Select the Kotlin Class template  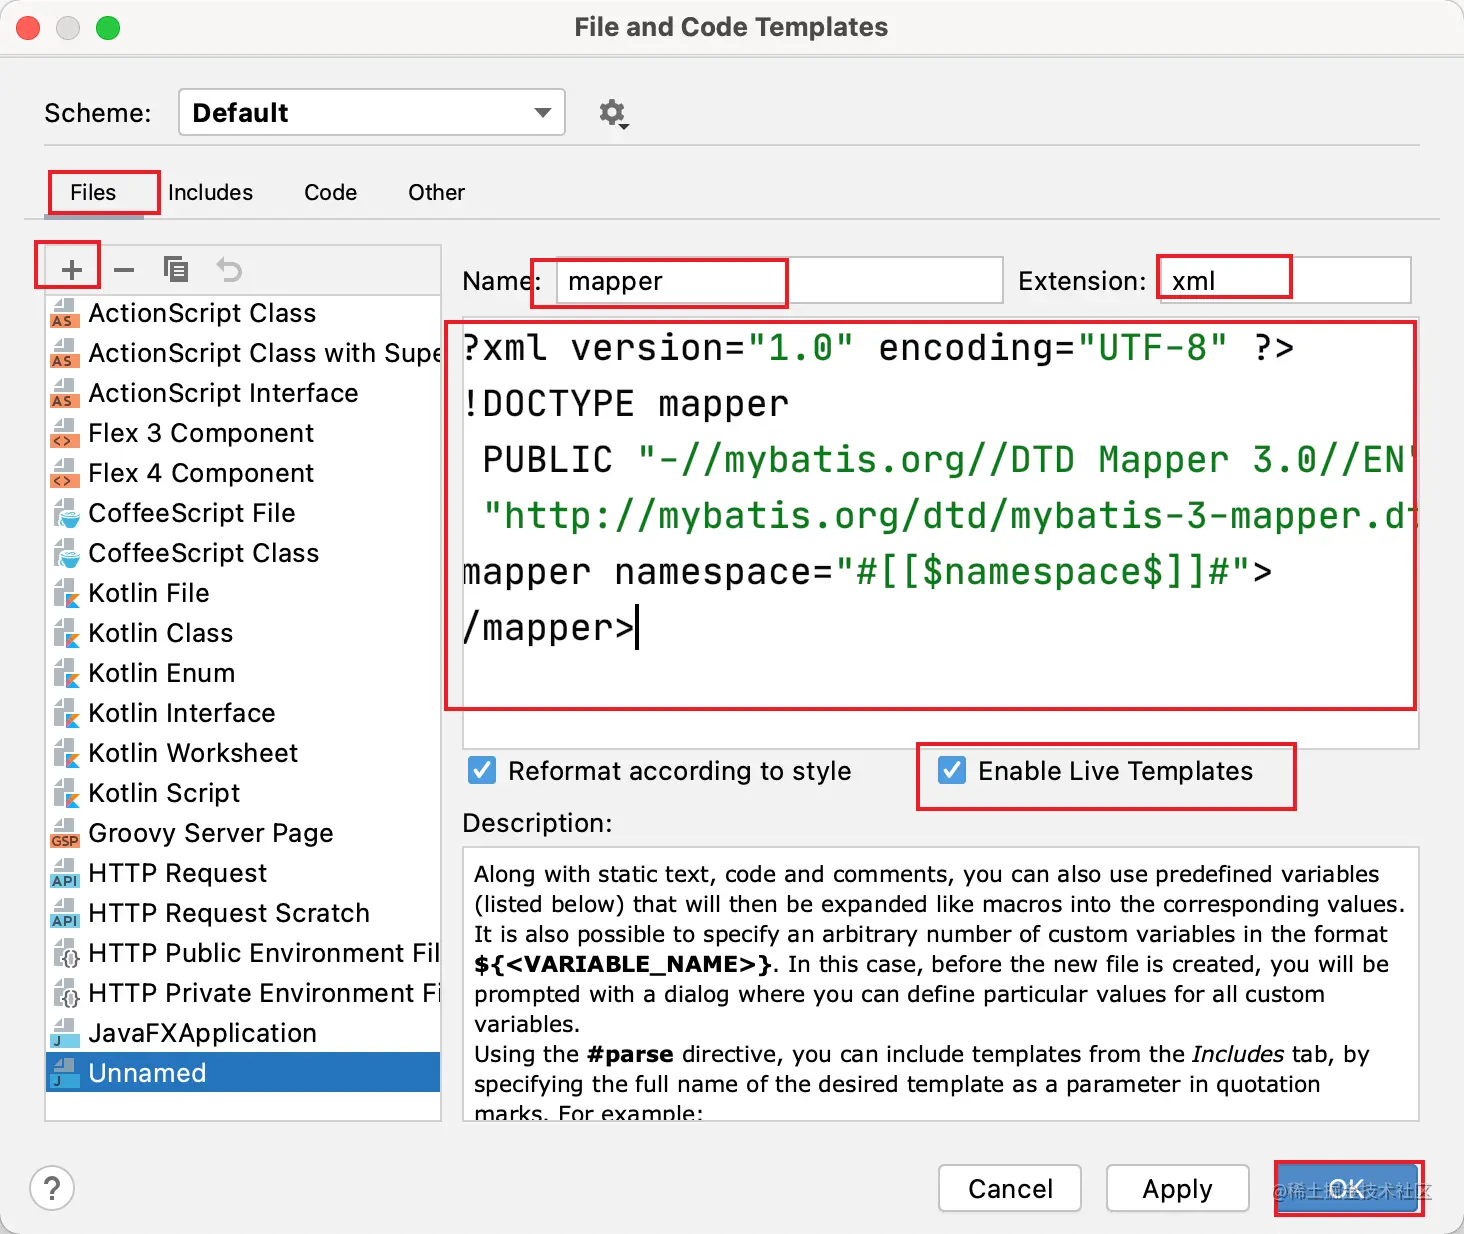tap(243, 633)
